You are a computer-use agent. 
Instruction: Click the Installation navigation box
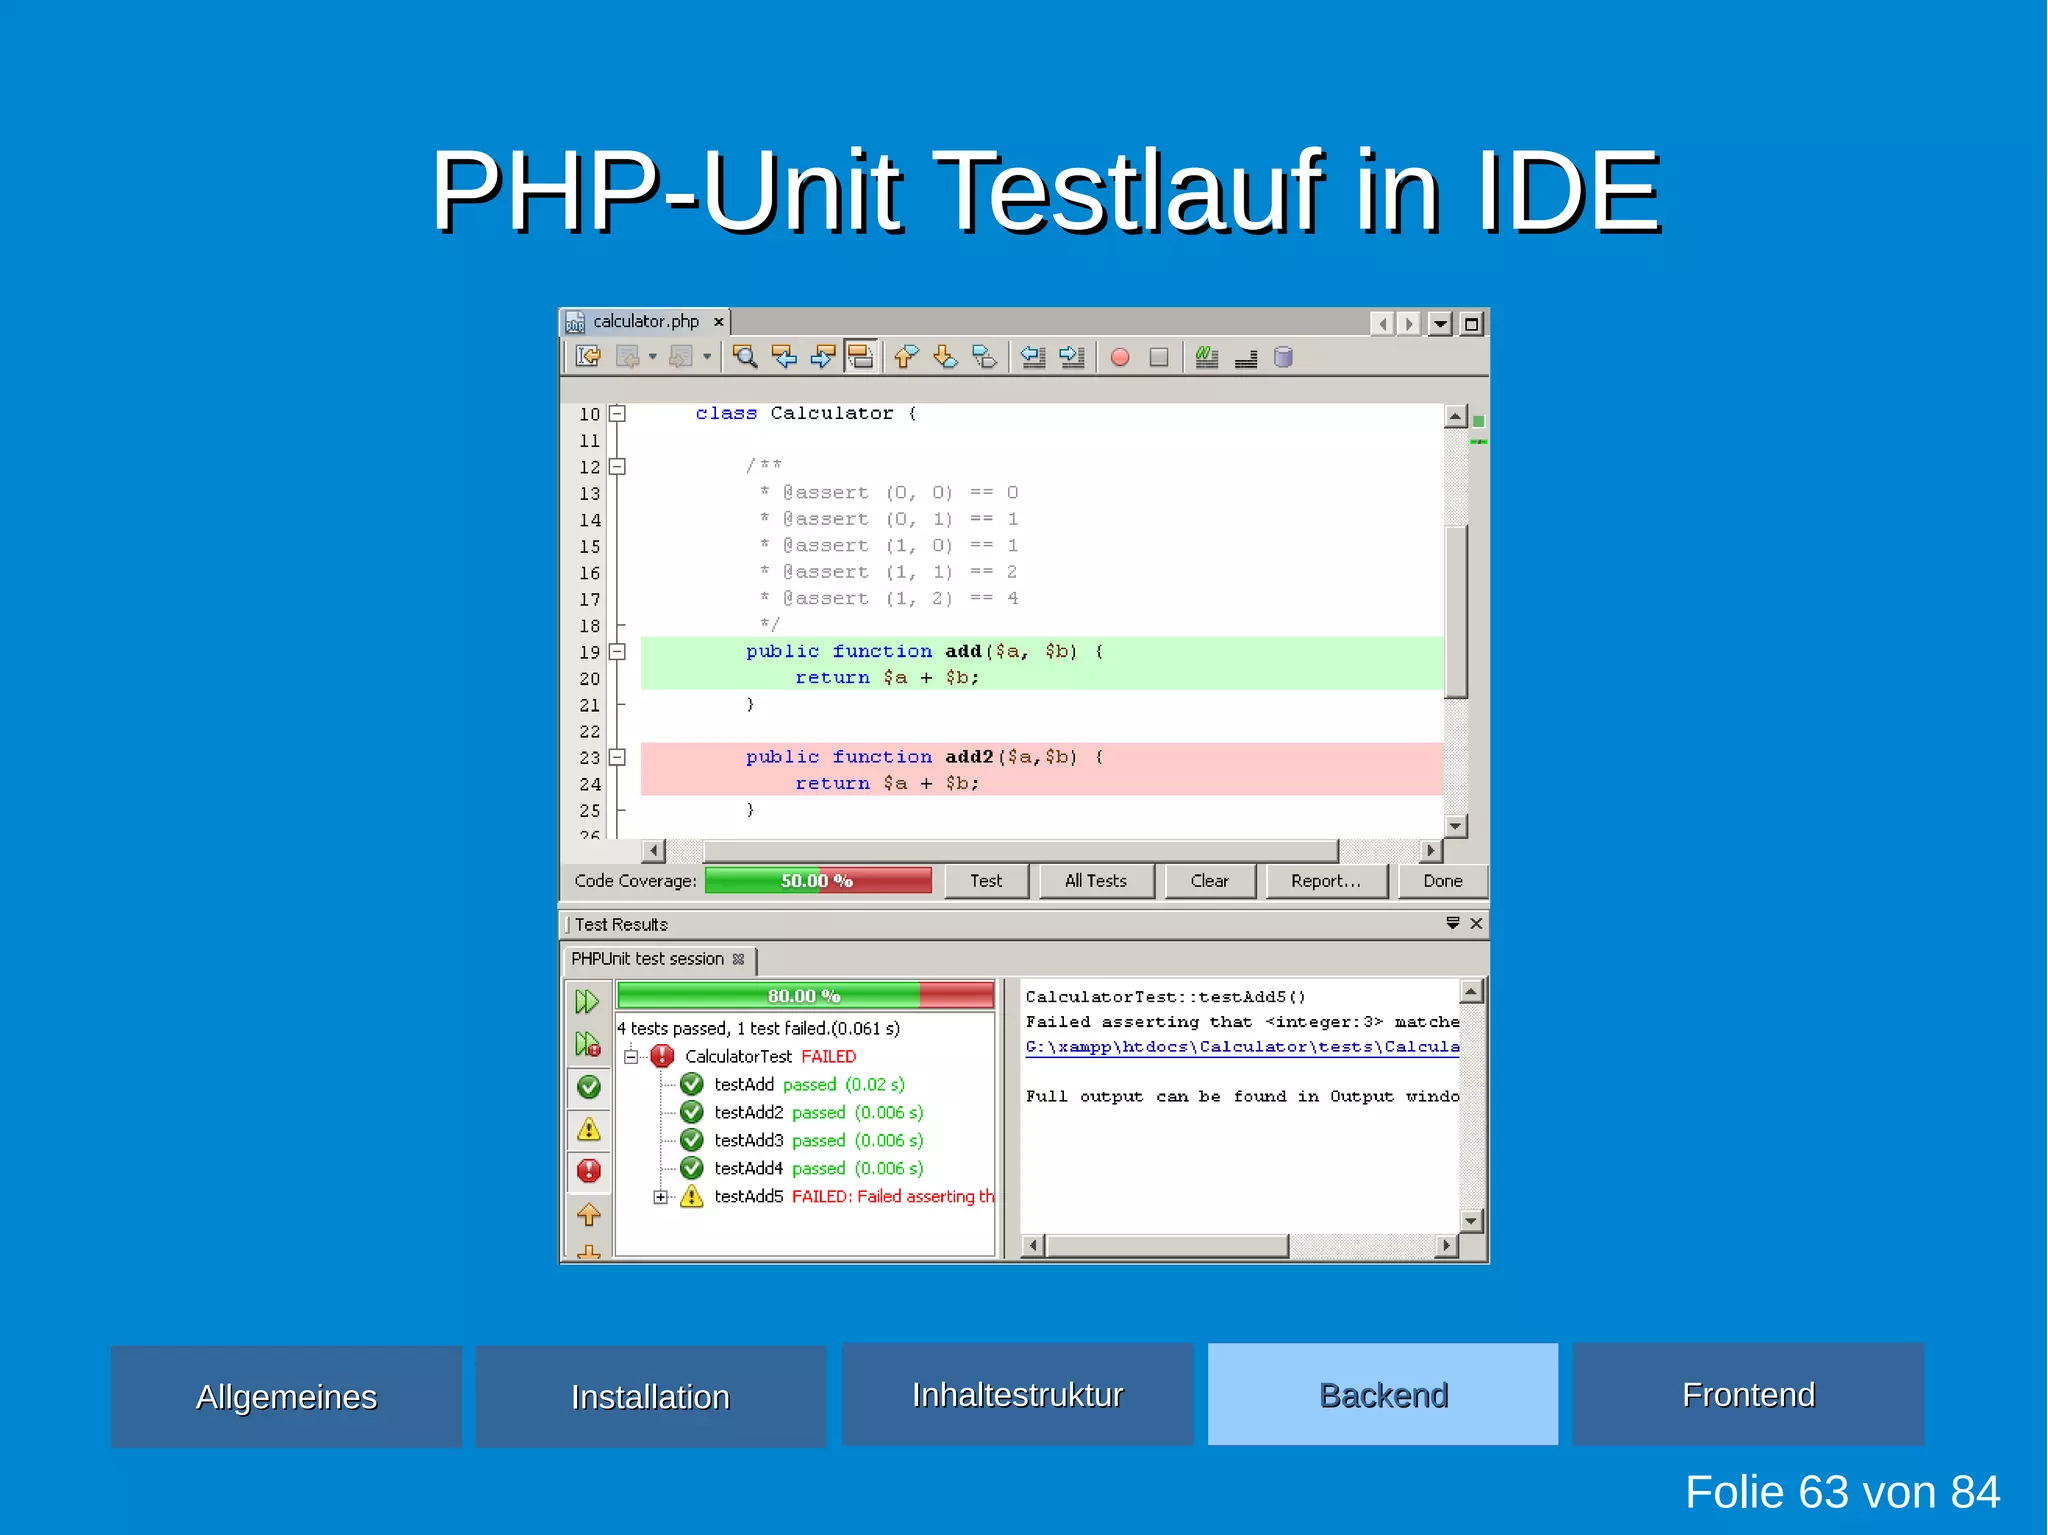(x=651, y=1396)
